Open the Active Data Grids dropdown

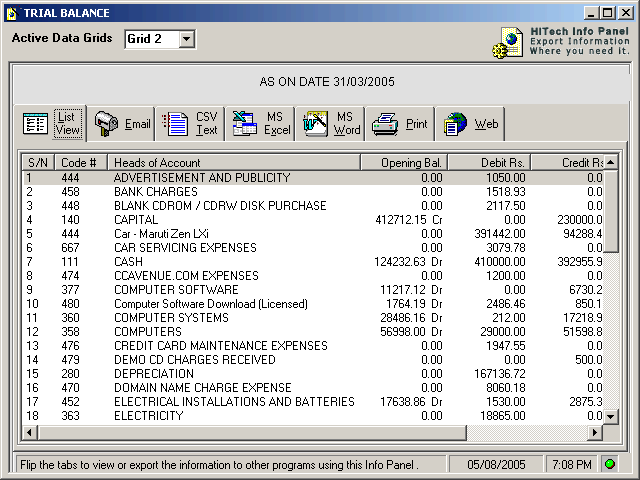[186, 39]
